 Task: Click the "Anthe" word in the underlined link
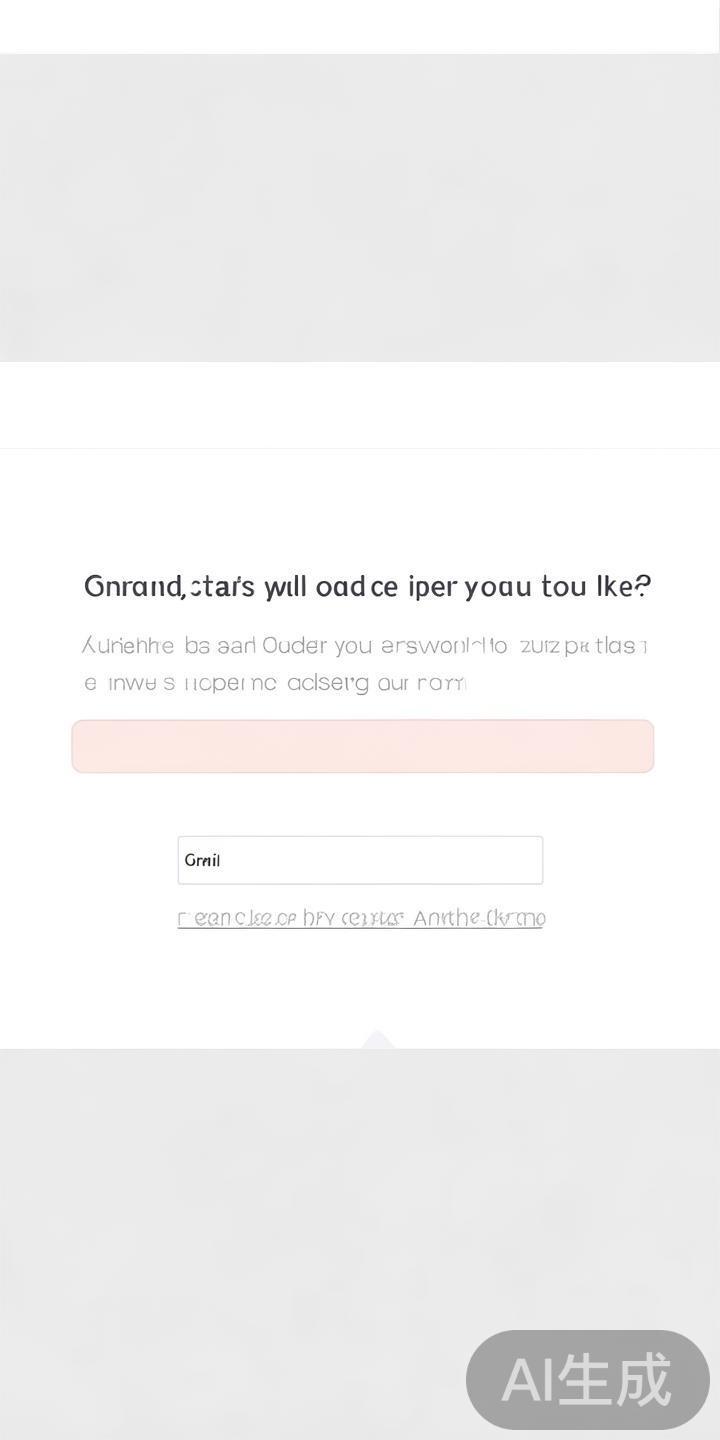pos(446,918)
